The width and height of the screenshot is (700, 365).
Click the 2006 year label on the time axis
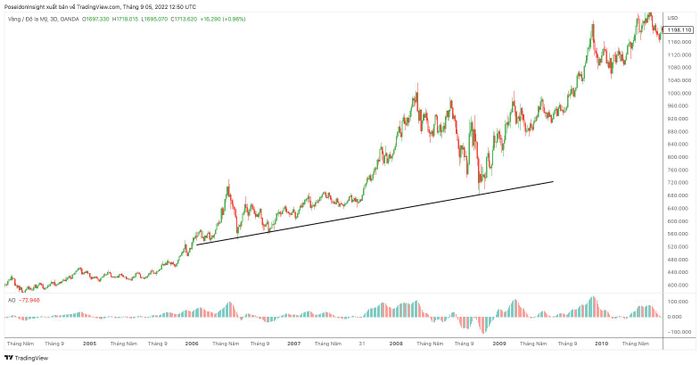pyautogui.click(x=192, y=344)
